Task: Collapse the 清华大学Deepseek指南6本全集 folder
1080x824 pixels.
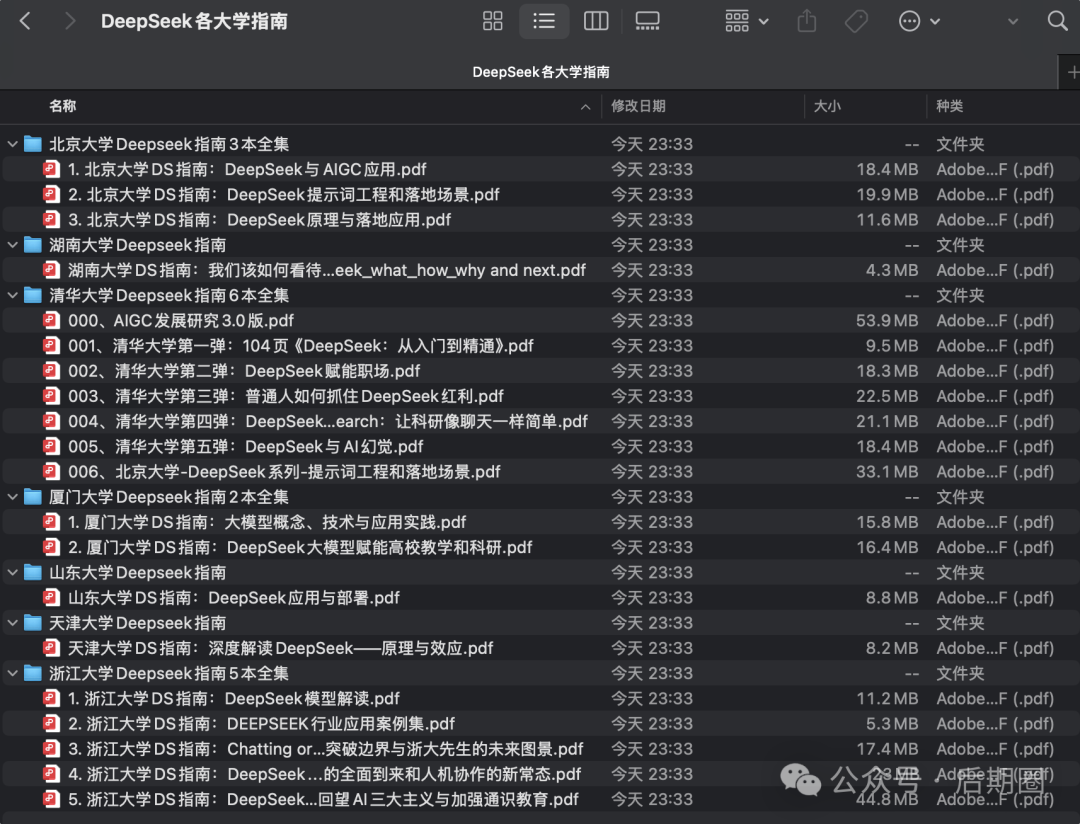Action: (x=12, y=294)
